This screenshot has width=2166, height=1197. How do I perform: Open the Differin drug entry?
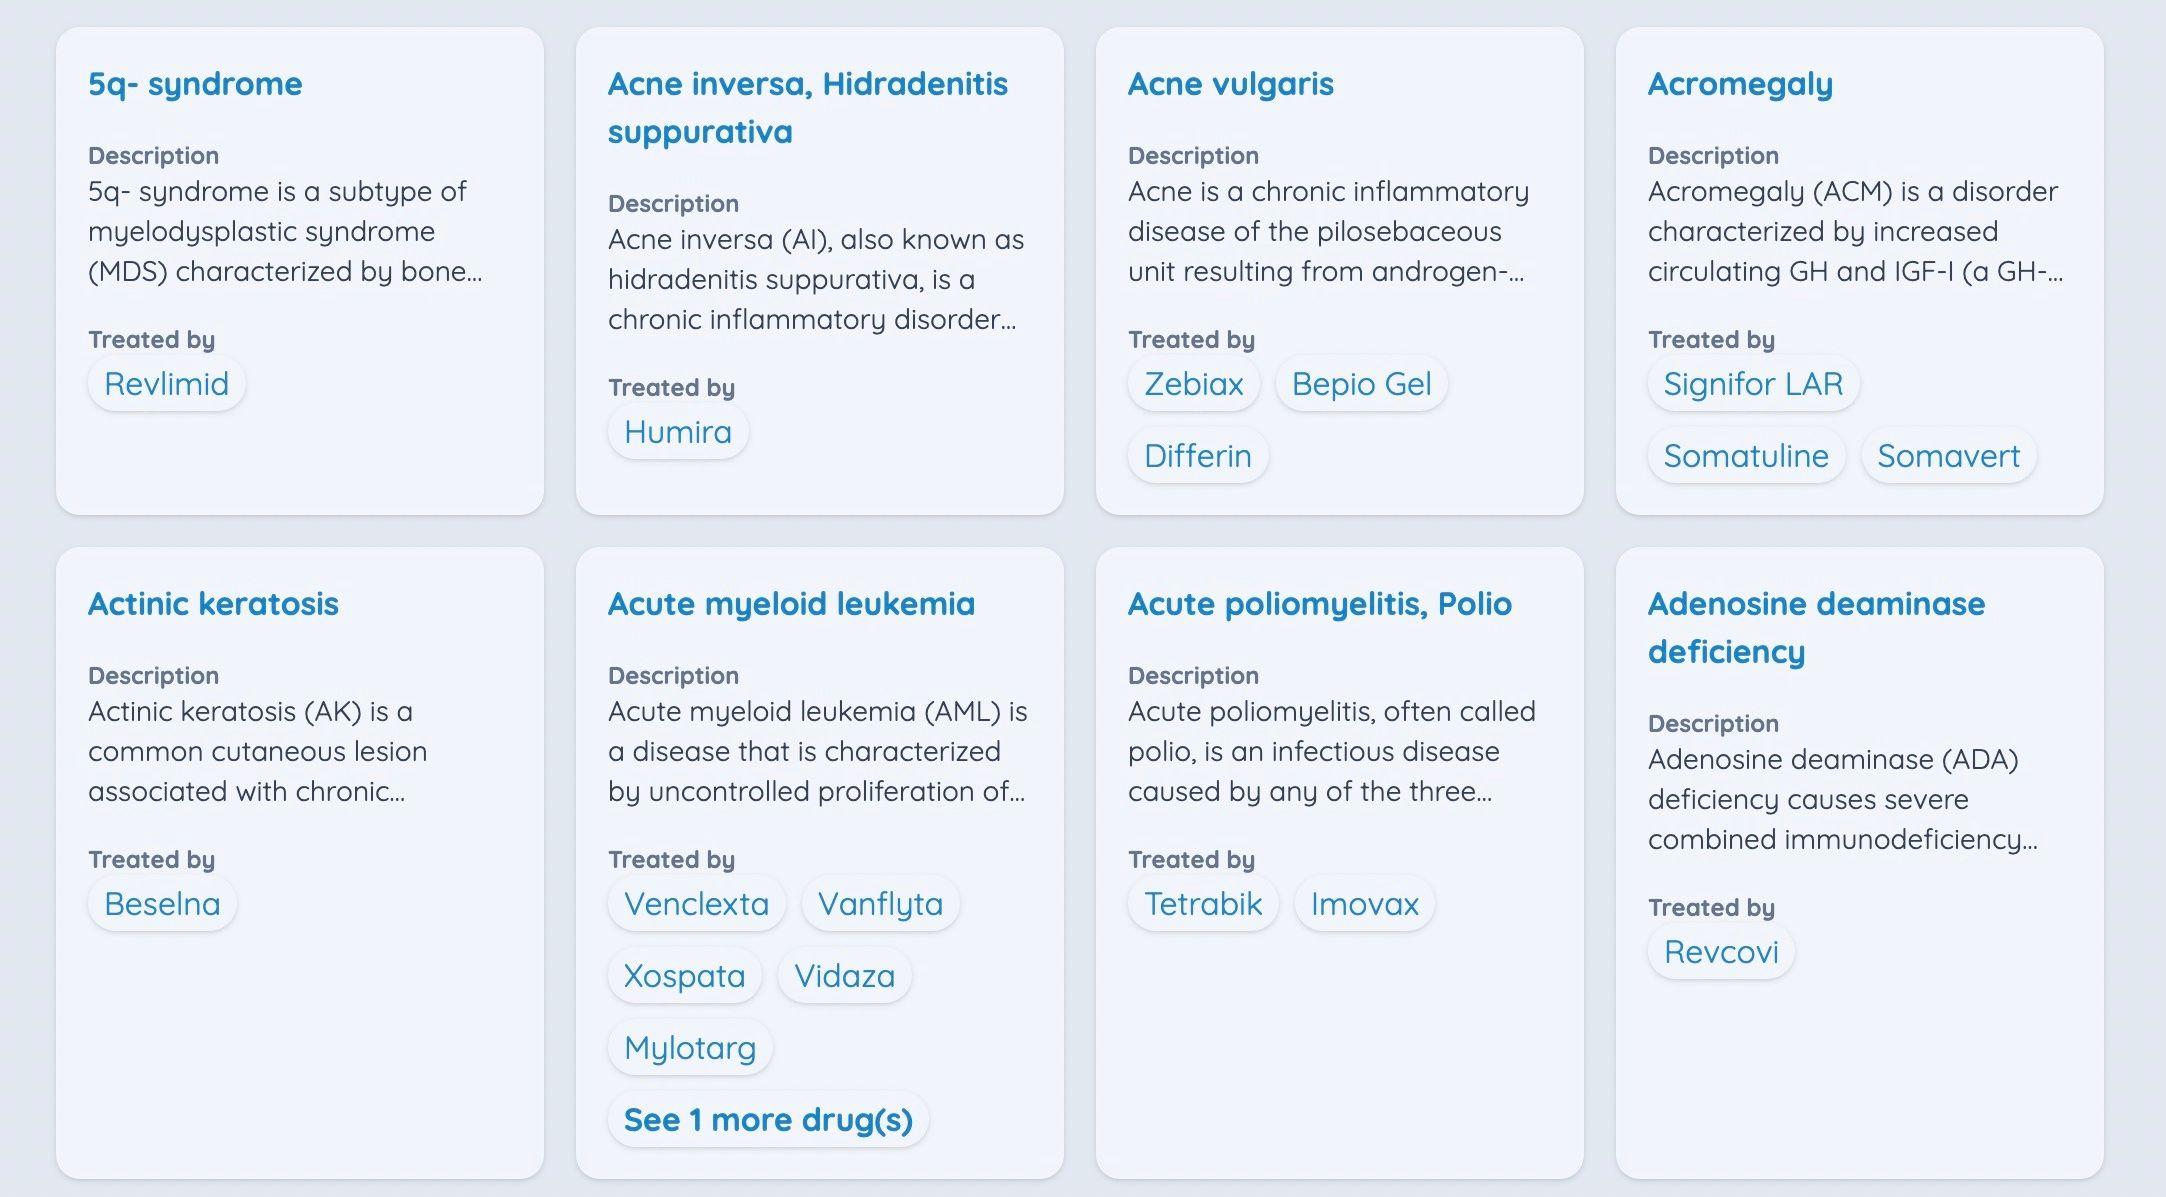pos(1196,455)
